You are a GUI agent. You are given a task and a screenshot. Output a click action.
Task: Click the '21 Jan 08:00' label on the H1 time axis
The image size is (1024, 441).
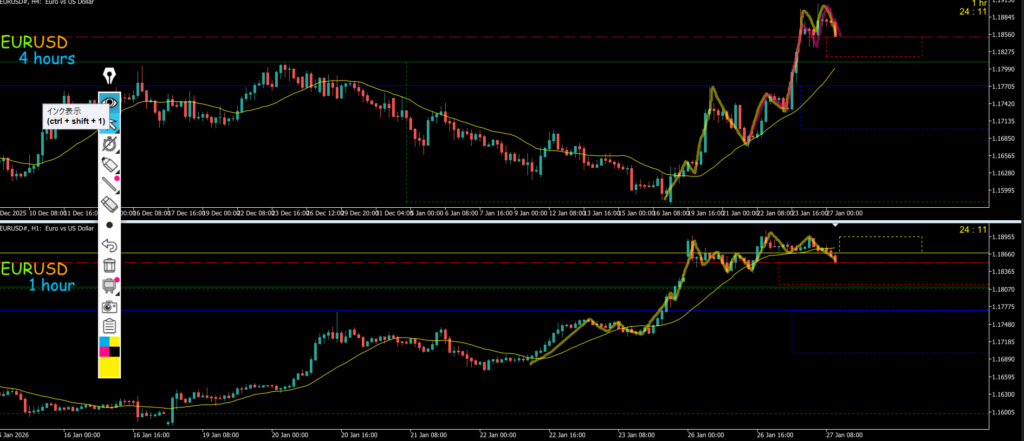[427, 434]
